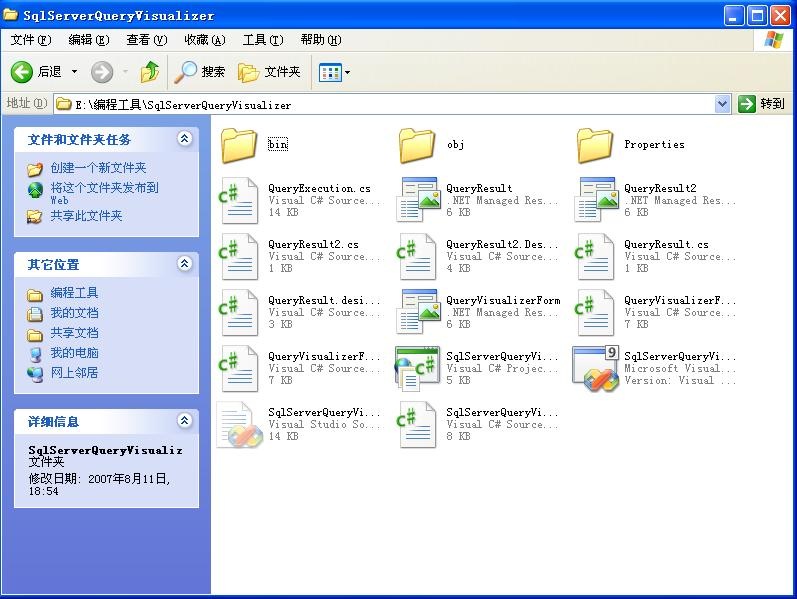The width and height of the screenshot is (797, 599).
Task: Open 我的电脑 link
Action: point(74,352)
